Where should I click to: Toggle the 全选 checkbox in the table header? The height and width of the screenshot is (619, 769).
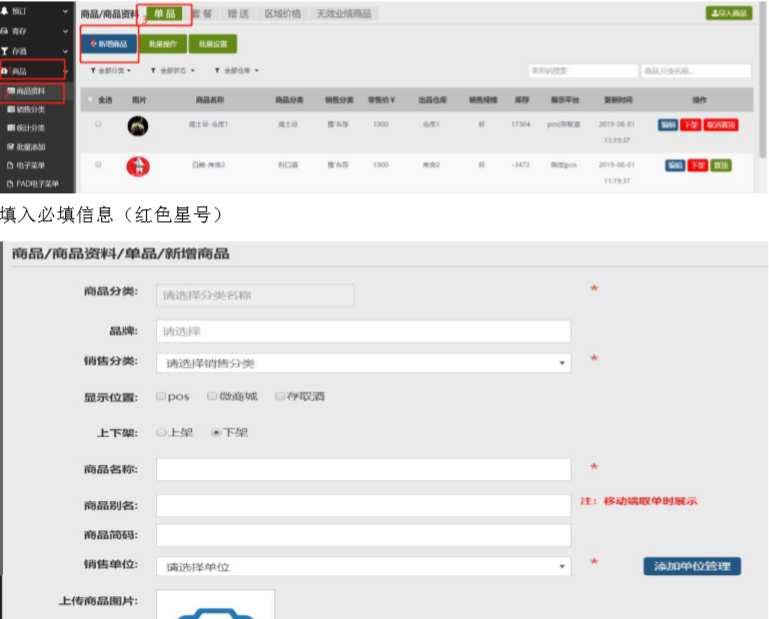click(x=90, y=100)
